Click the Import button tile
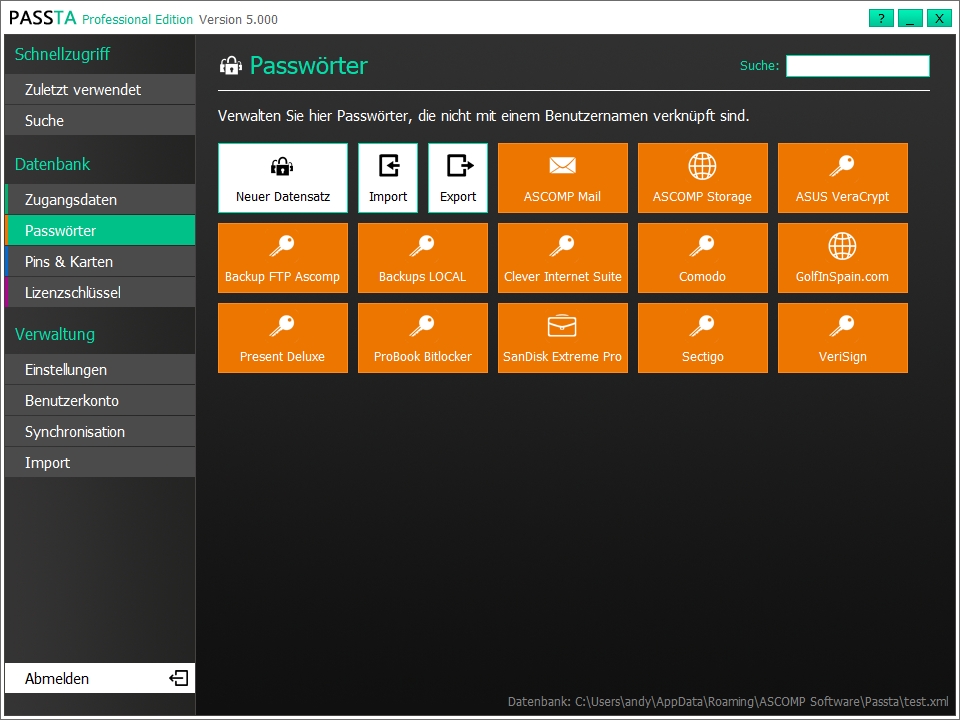The image size is (960, 720). (388, 178)
